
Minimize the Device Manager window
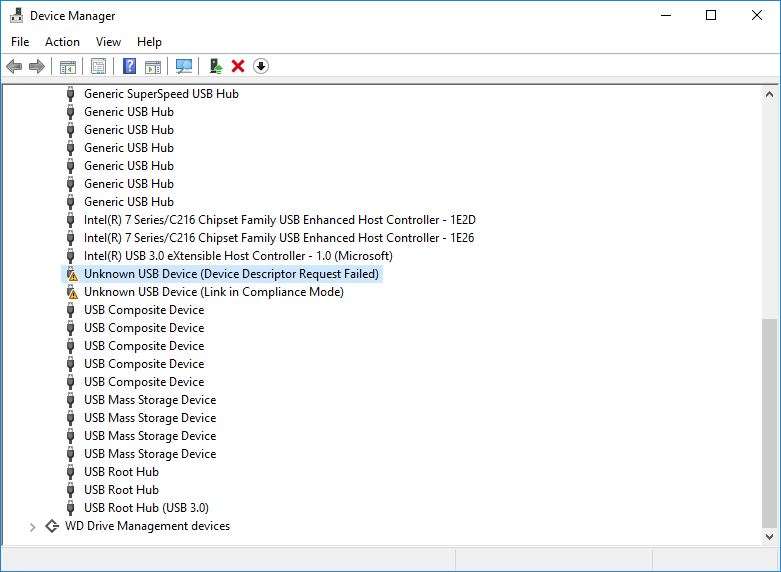click(x=666, y=15)
